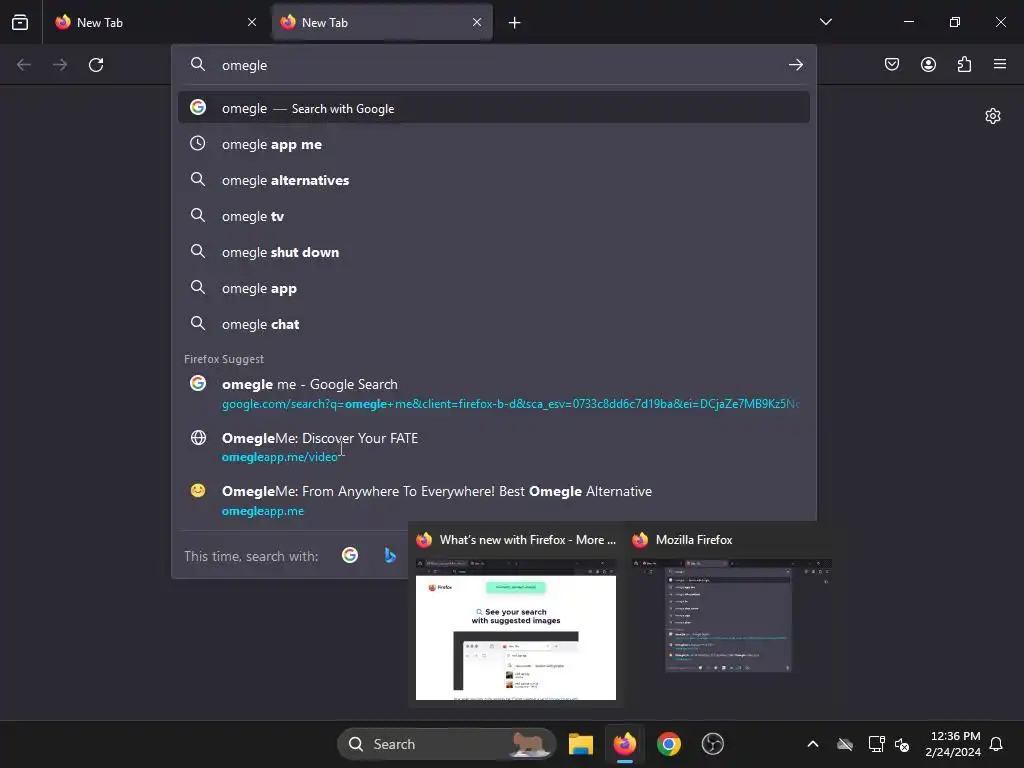Open the Firefox View tab list icon
Viewport: 1024px width, 768px height.
click(20, 22)
